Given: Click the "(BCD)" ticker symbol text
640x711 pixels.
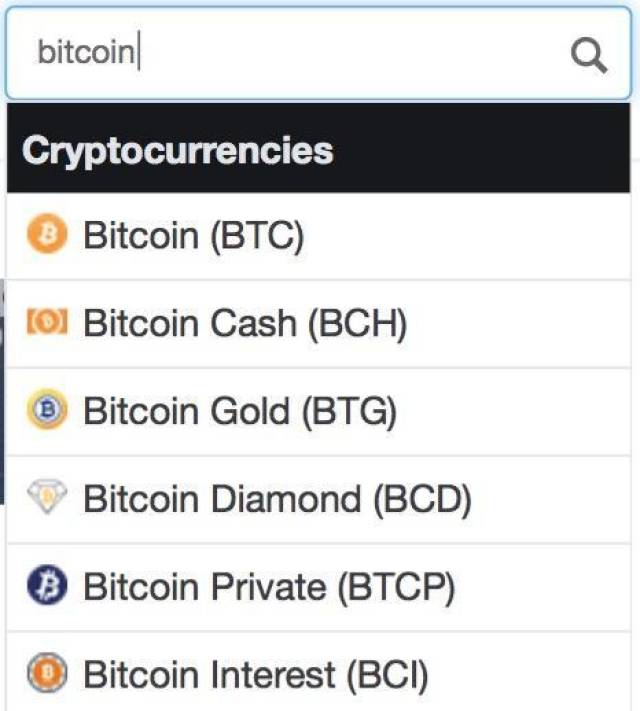Looking at the screenshot, I should 421,499.
